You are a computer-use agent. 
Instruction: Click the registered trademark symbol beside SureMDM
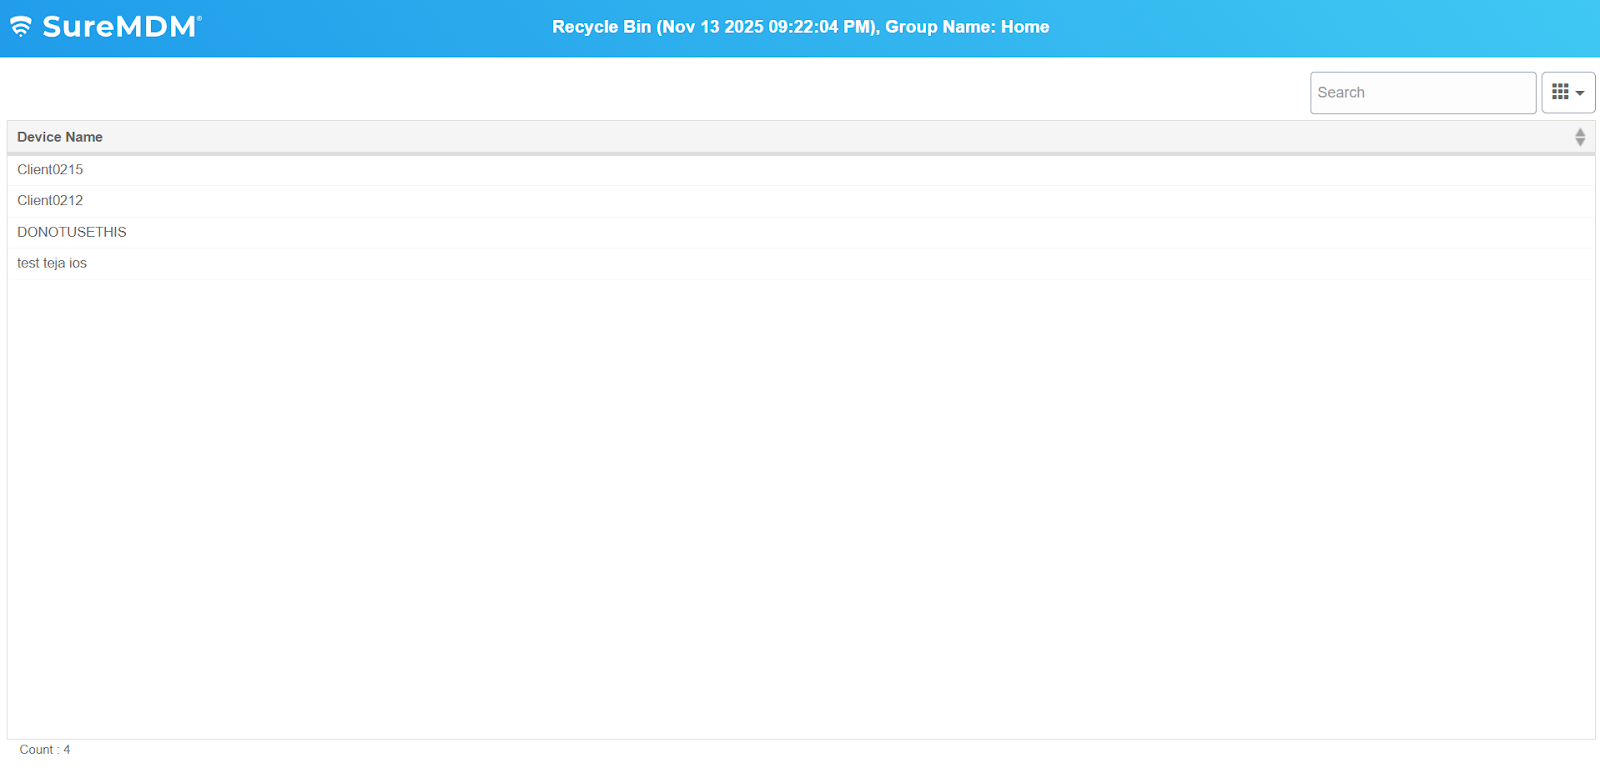(199, 18)
